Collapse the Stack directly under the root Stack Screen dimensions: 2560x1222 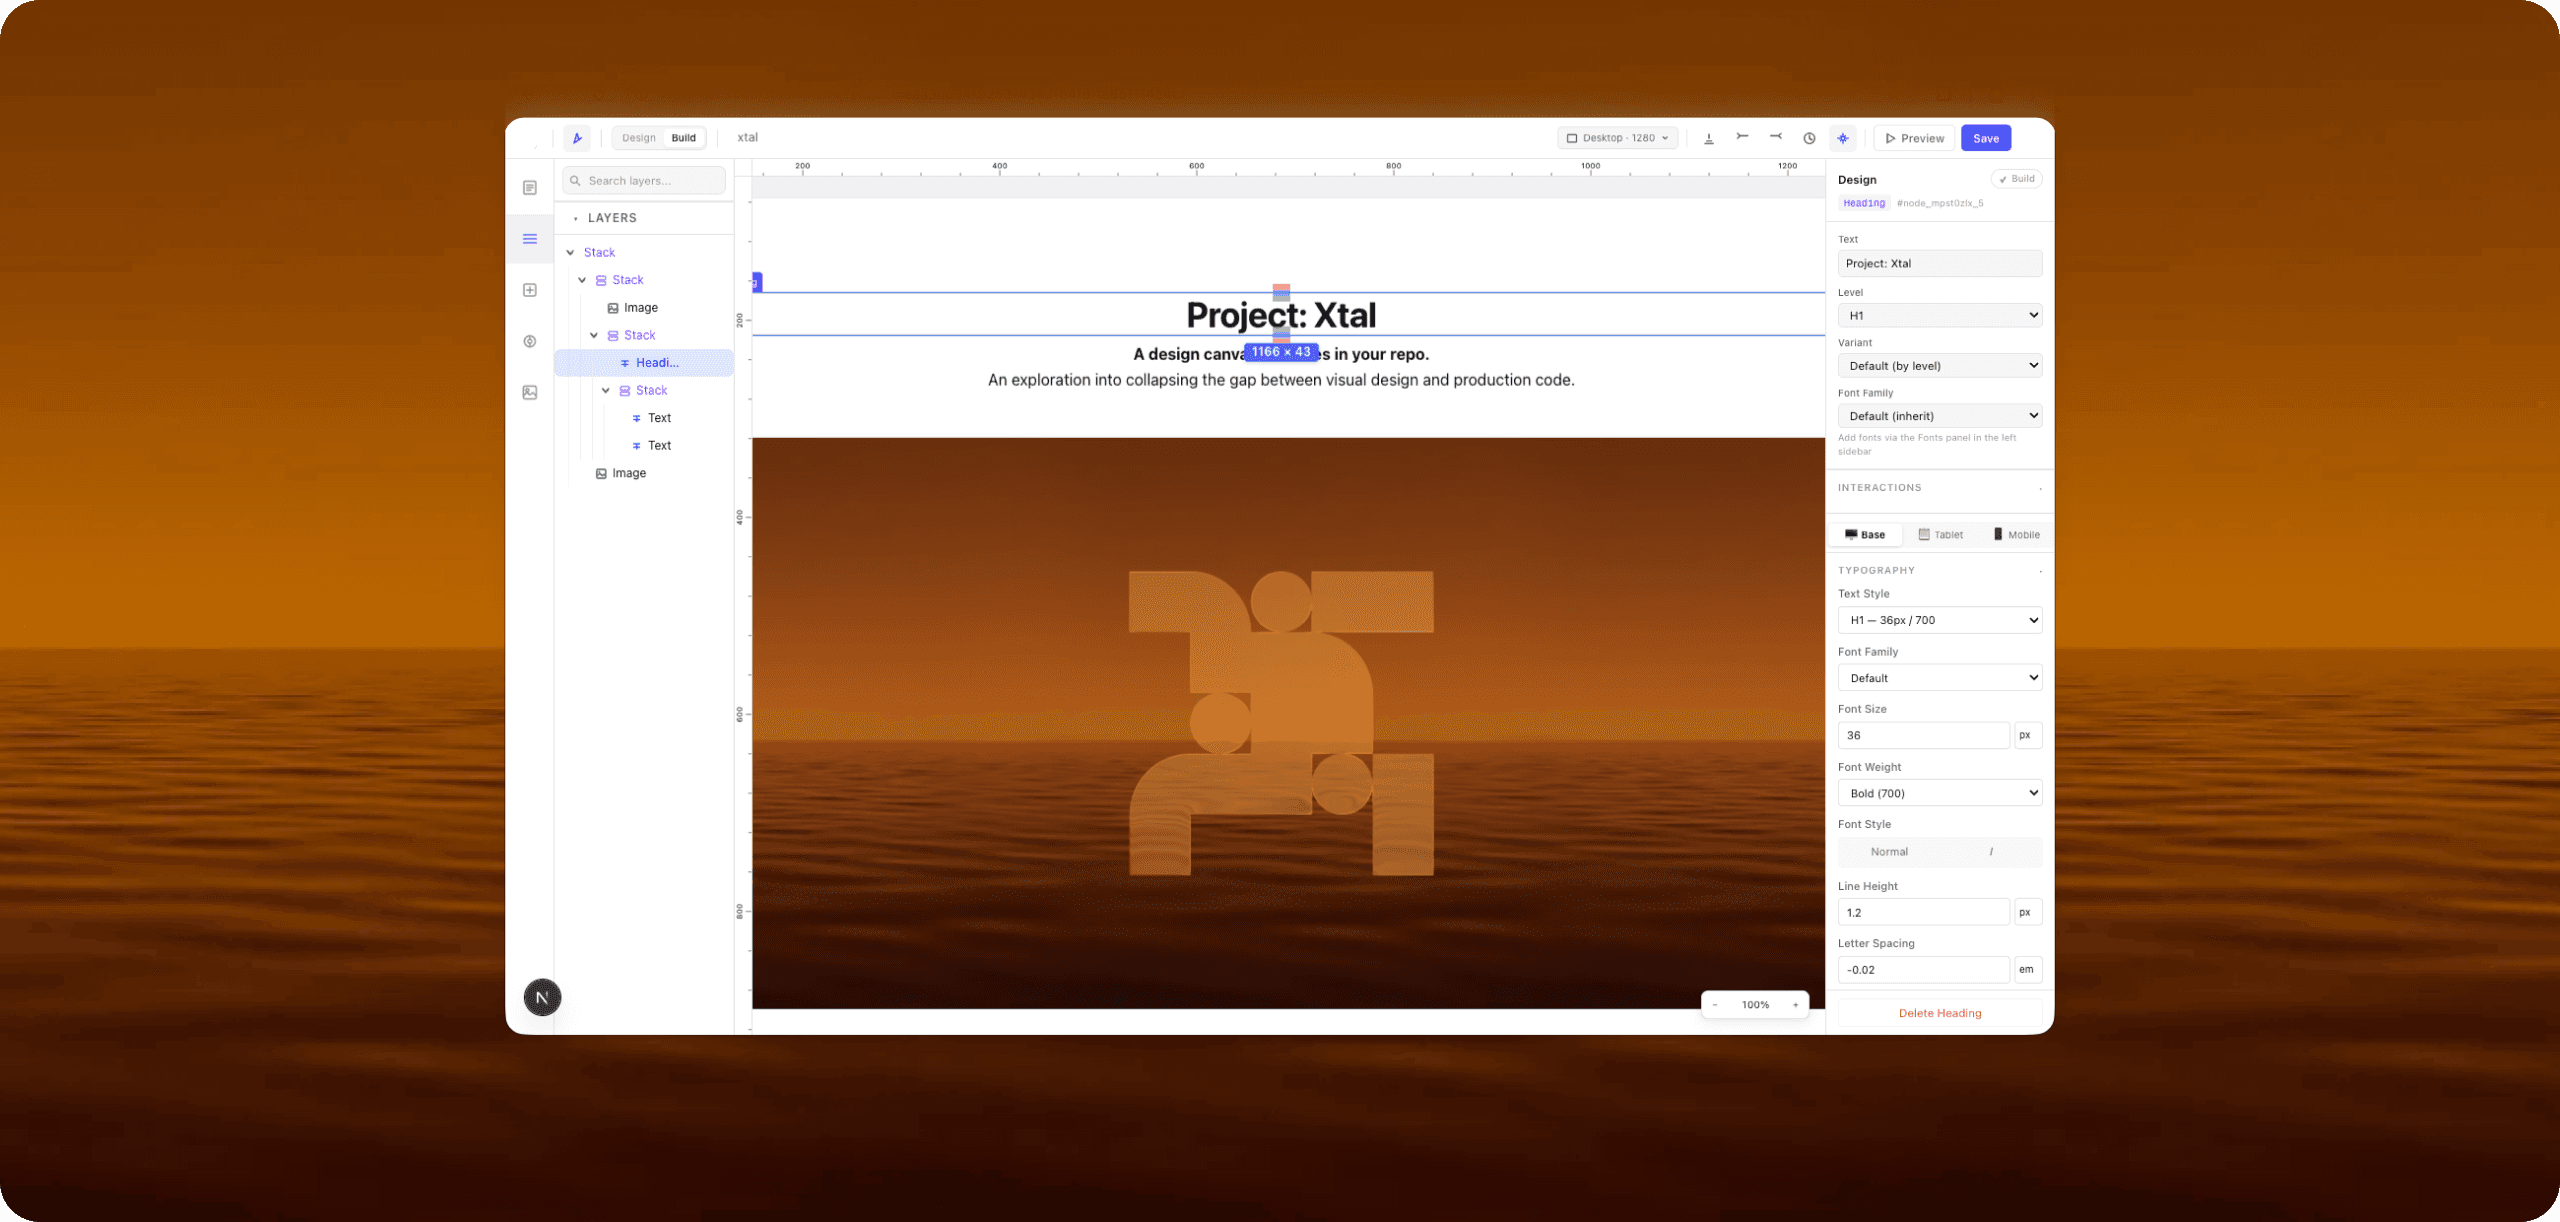(582, 280)
